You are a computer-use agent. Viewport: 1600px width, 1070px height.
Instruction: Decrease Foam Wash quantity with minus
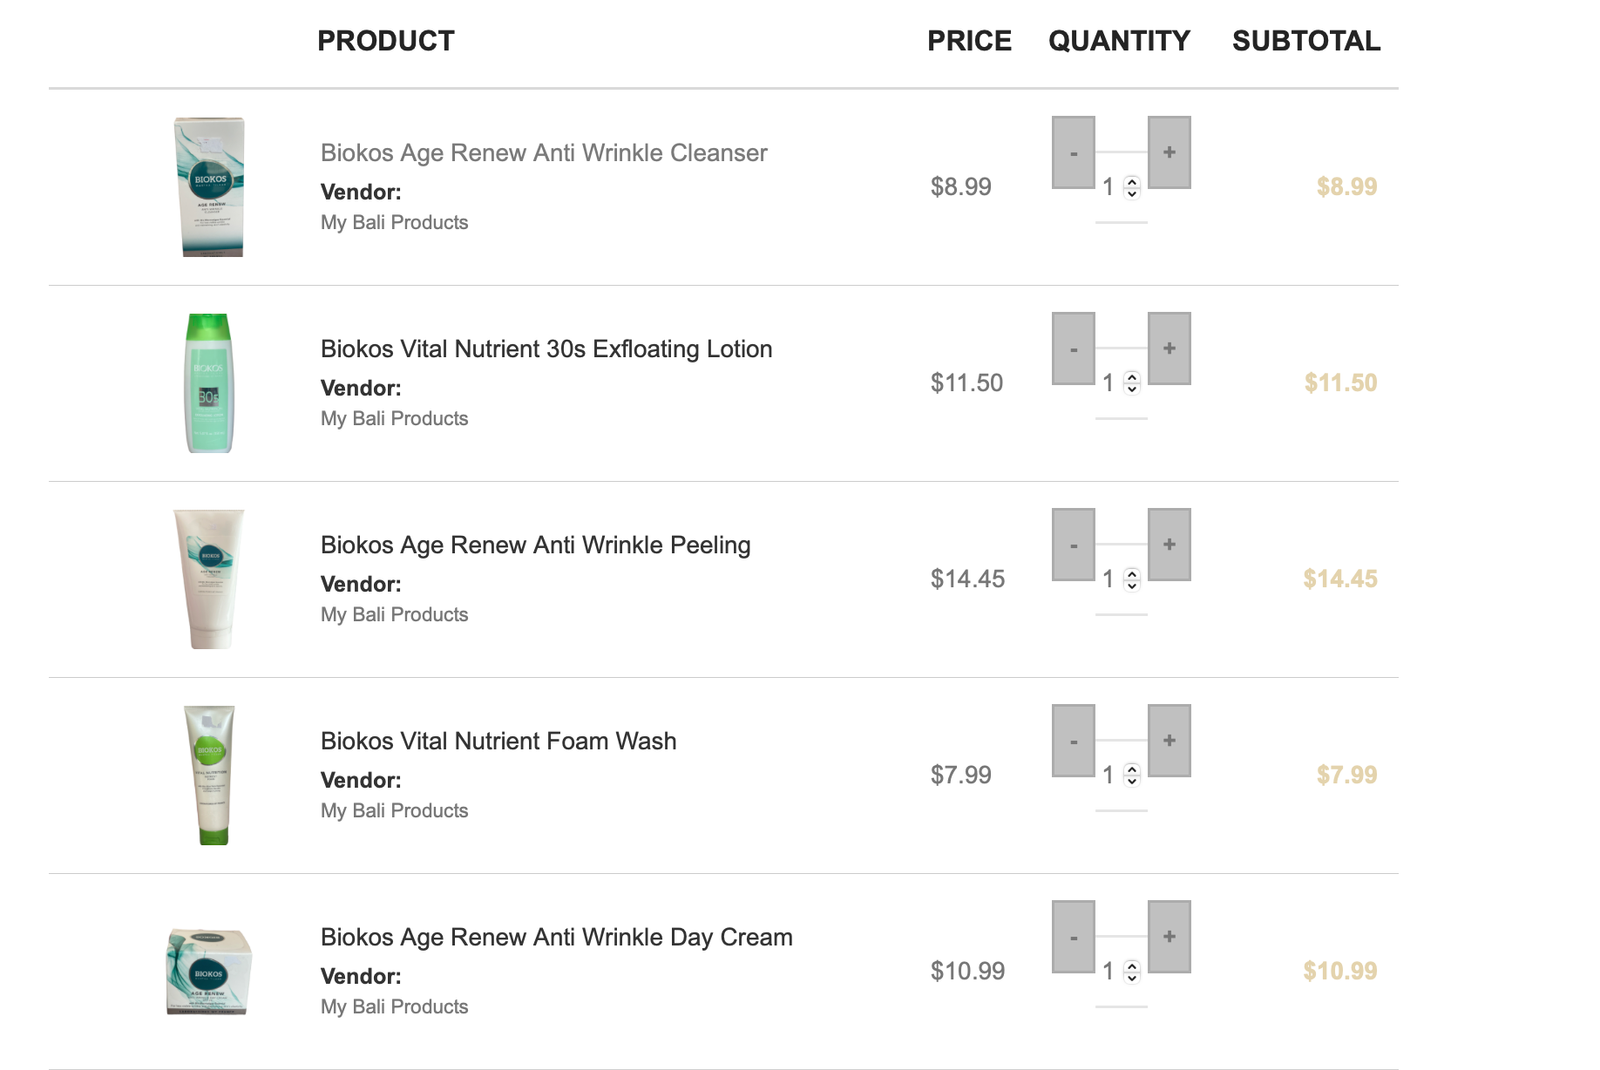tap(1073, 740)
